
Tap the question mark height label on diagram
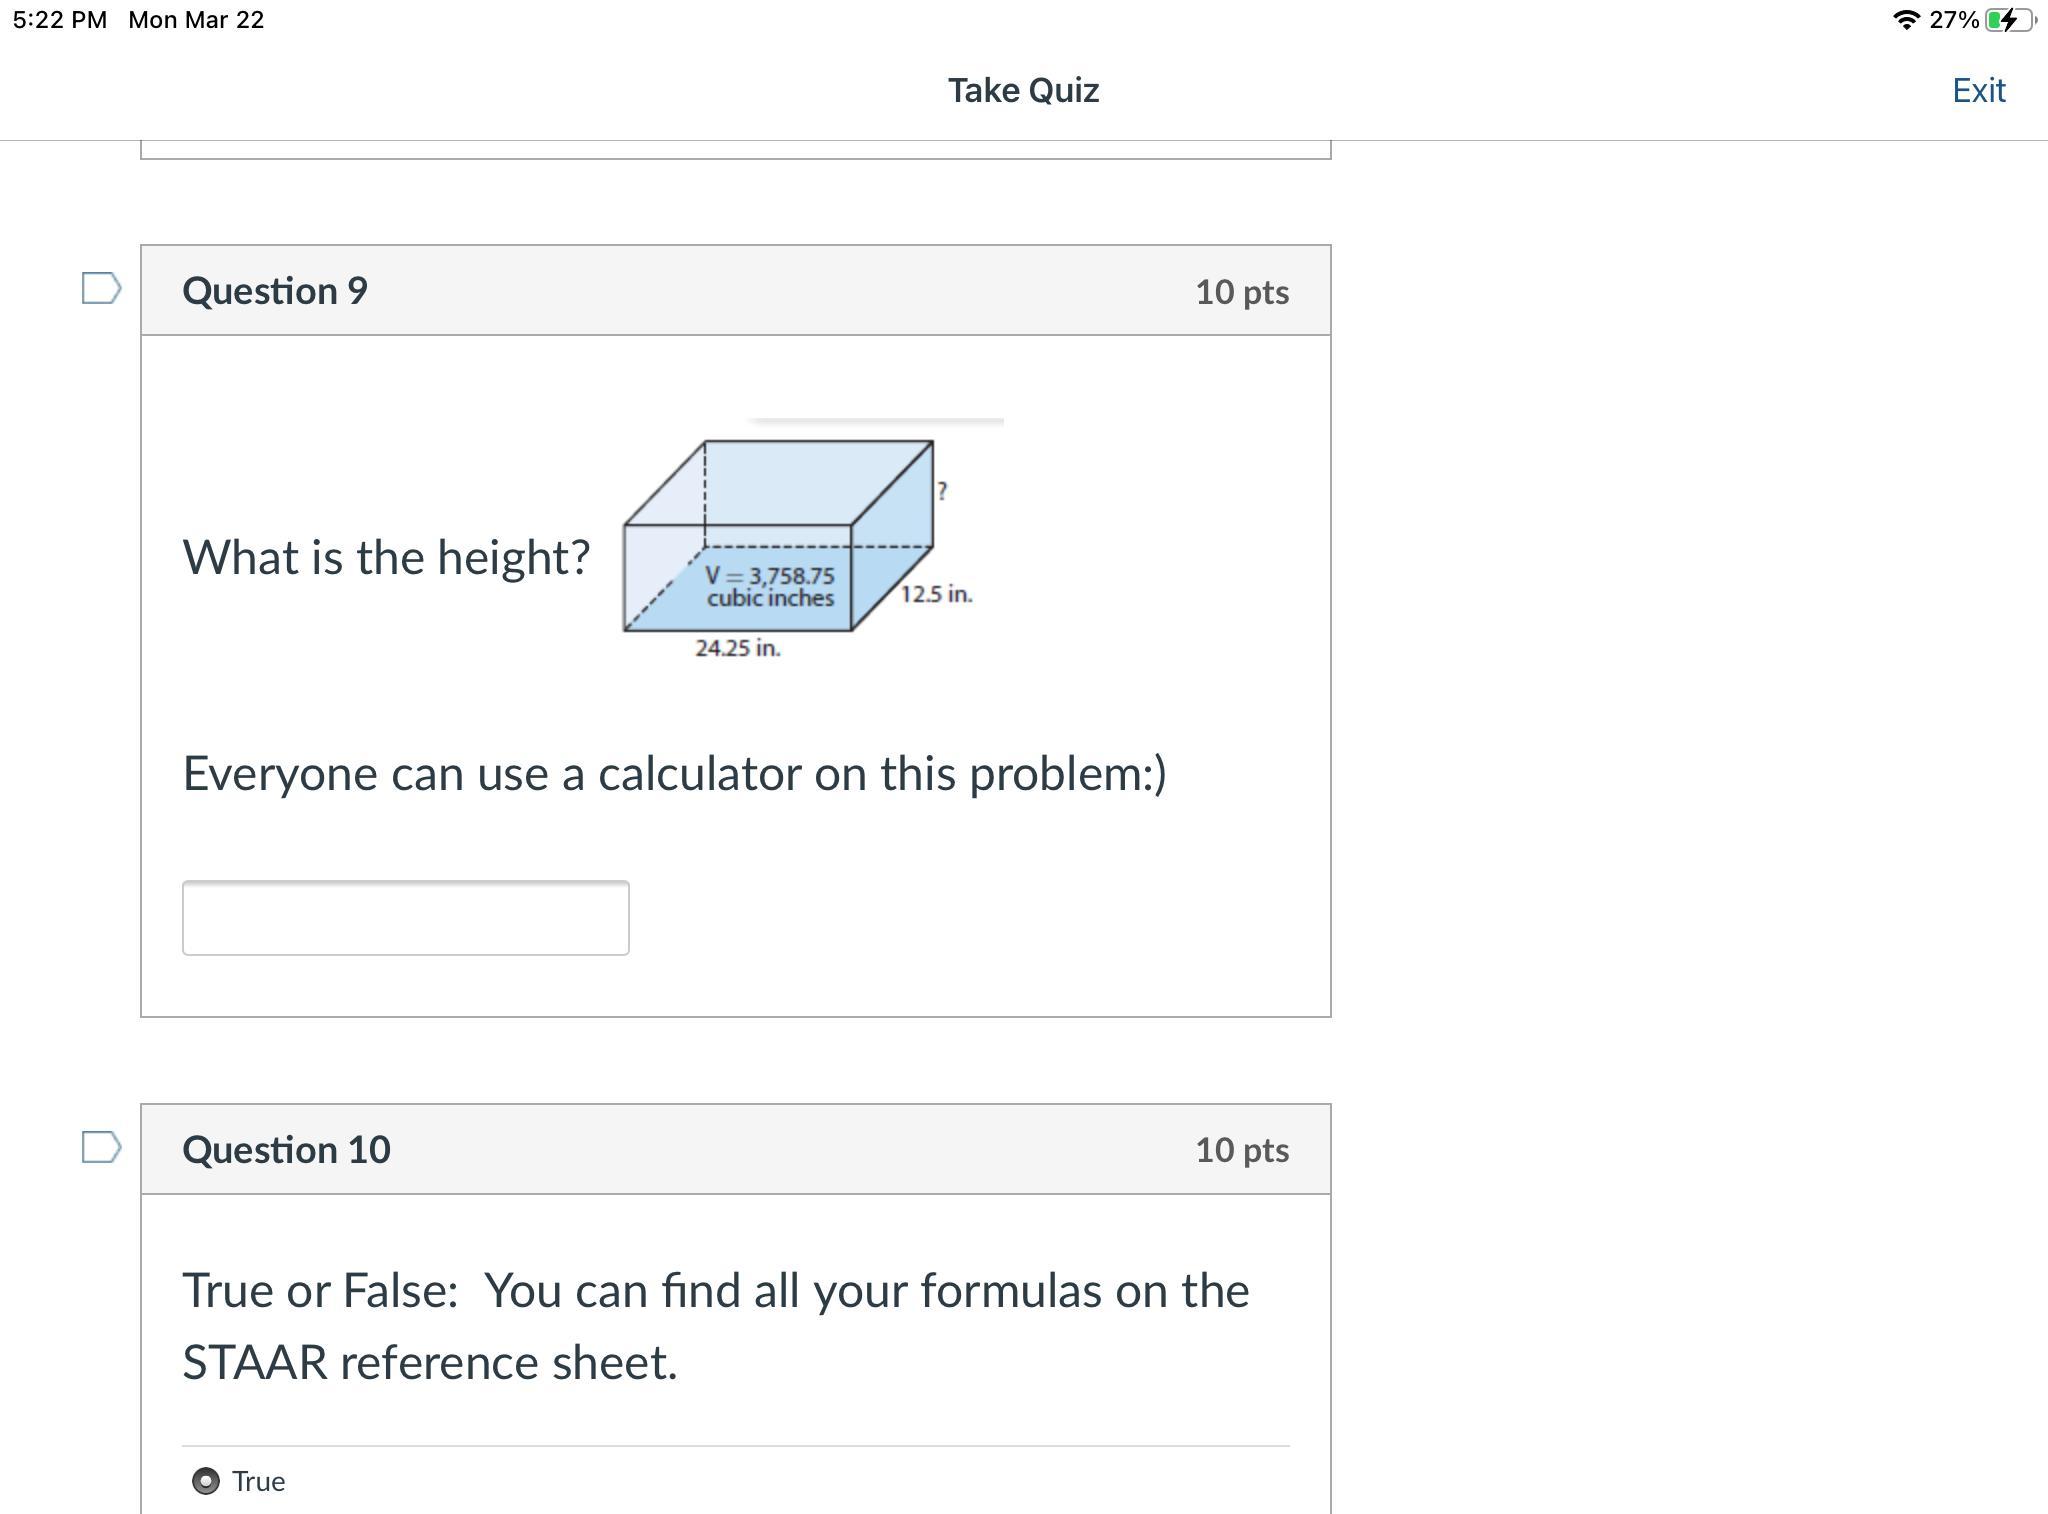click(942, 491)
